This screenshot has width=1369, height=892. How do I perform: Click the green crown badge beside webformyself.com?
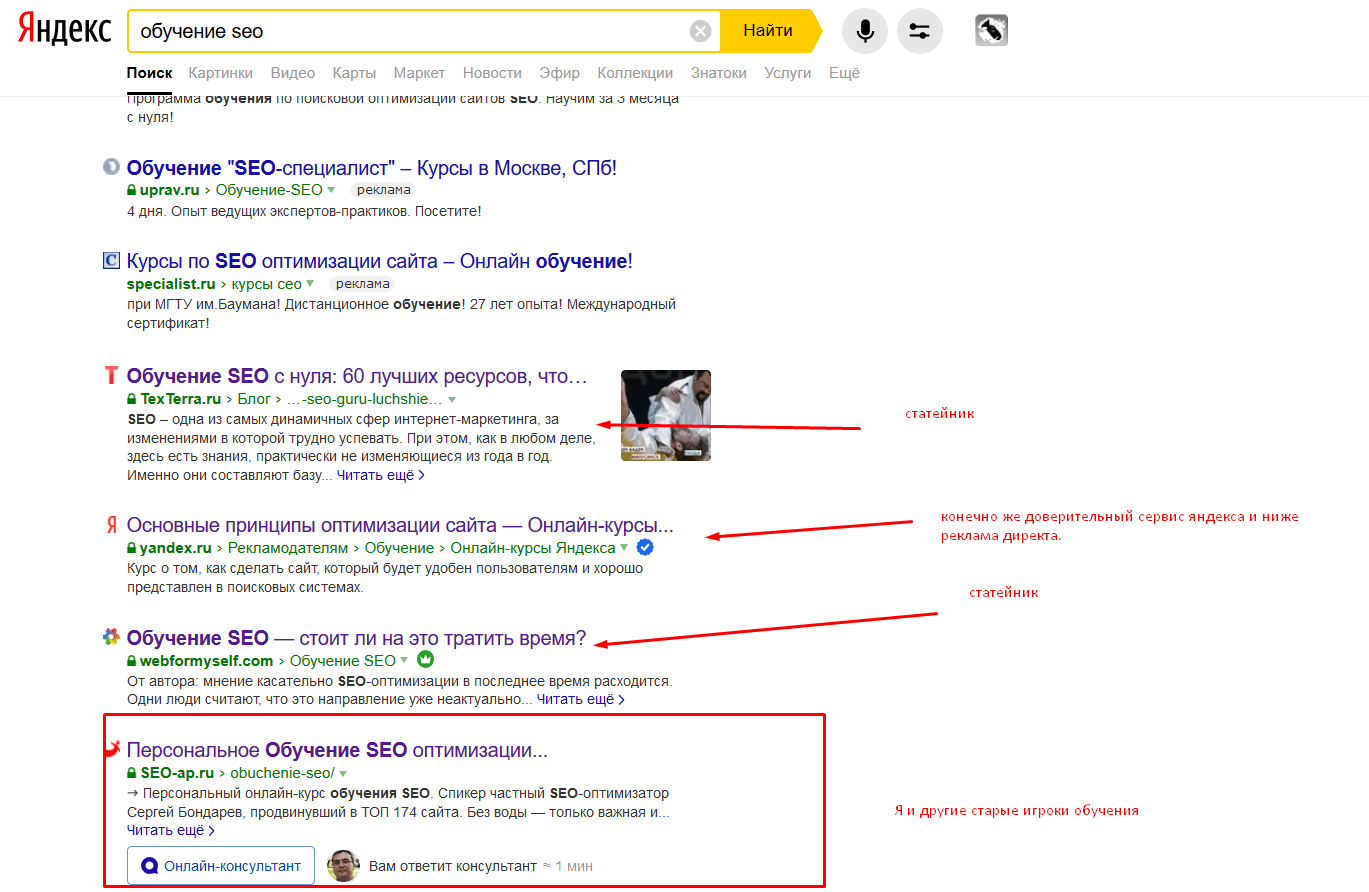[x=425, y=660]
